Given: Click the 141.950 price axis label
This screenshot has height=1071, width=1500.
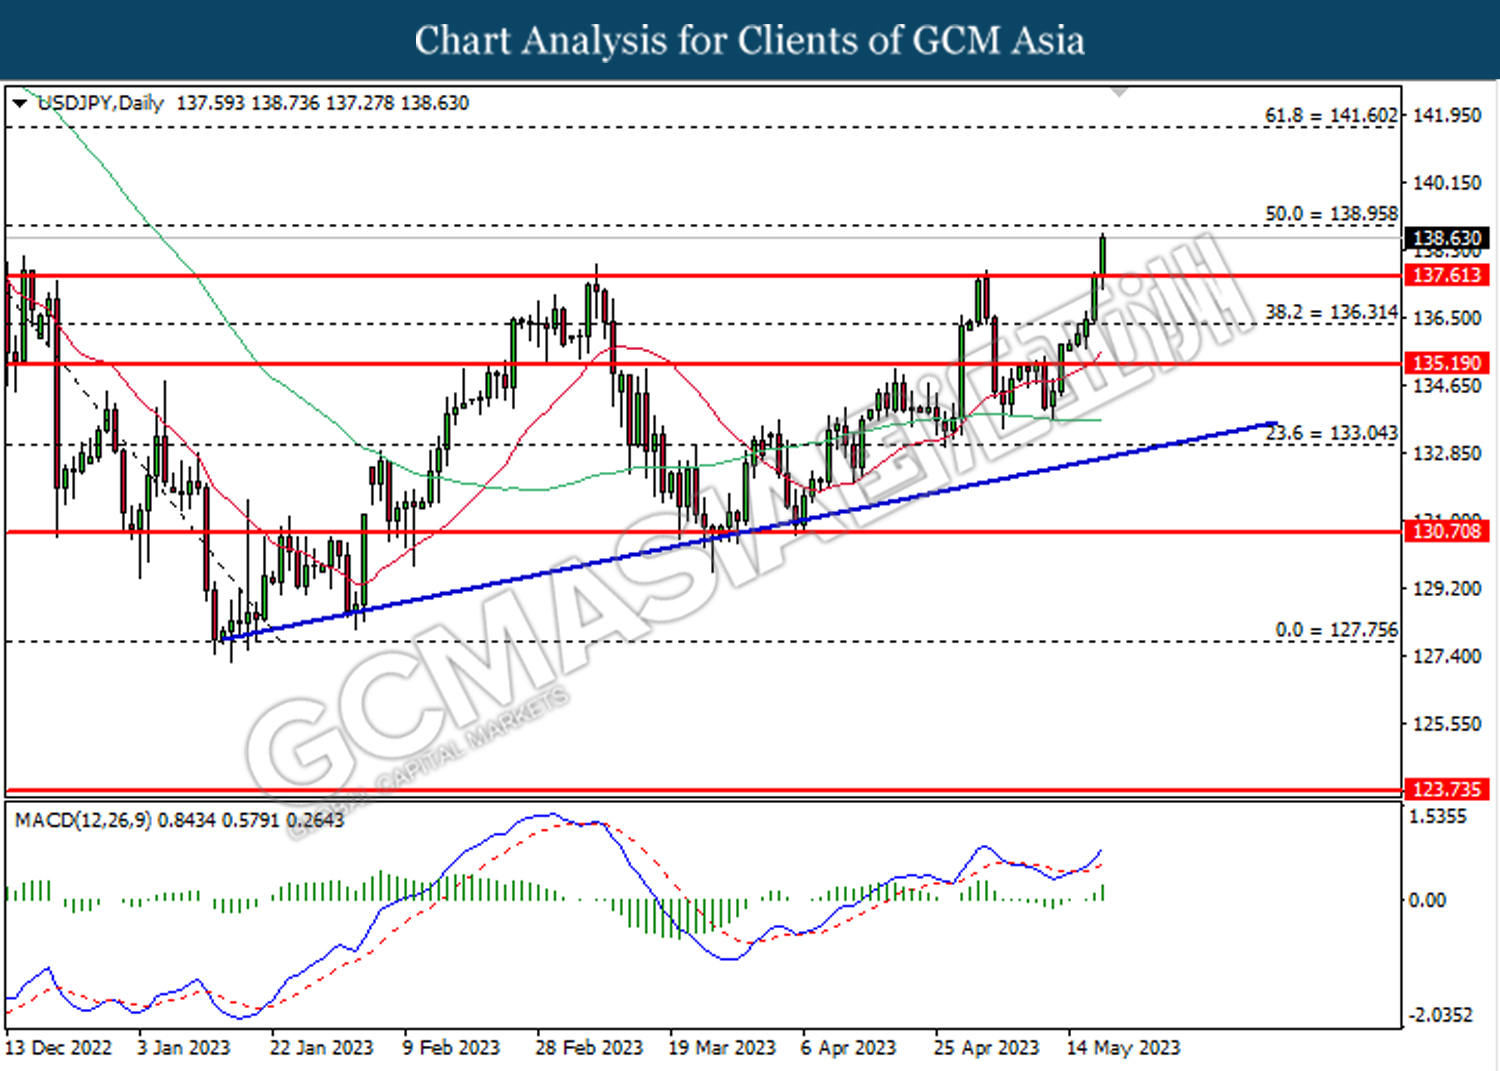Looking at the screenshot, I should coord(1446,115).
